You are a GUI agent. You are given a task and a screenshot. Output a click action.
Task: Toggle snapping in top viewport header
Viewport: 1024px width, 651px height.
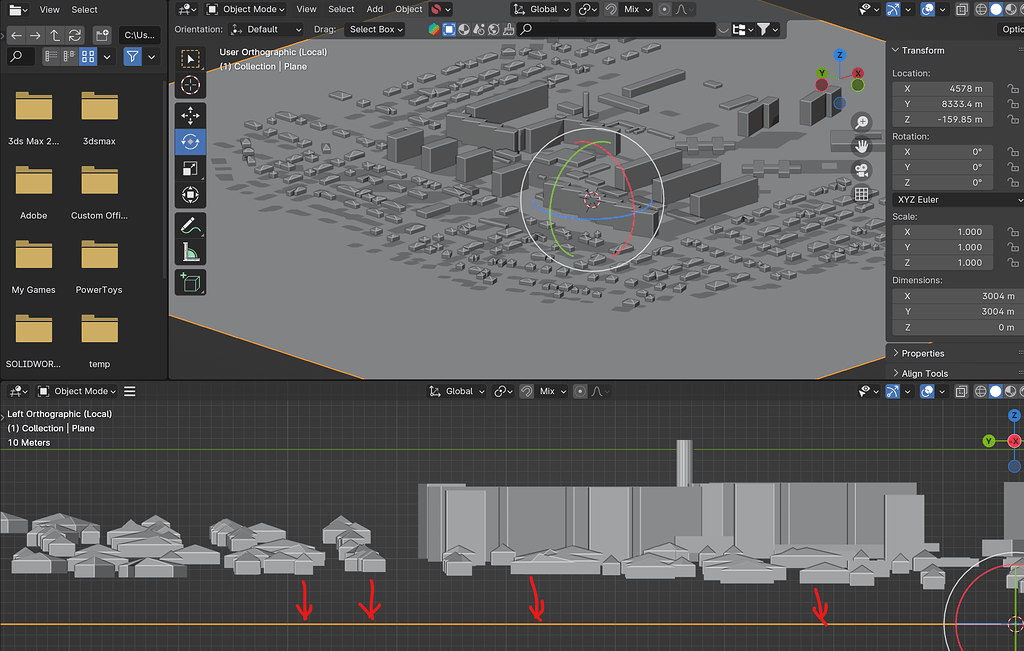[611, 9]
